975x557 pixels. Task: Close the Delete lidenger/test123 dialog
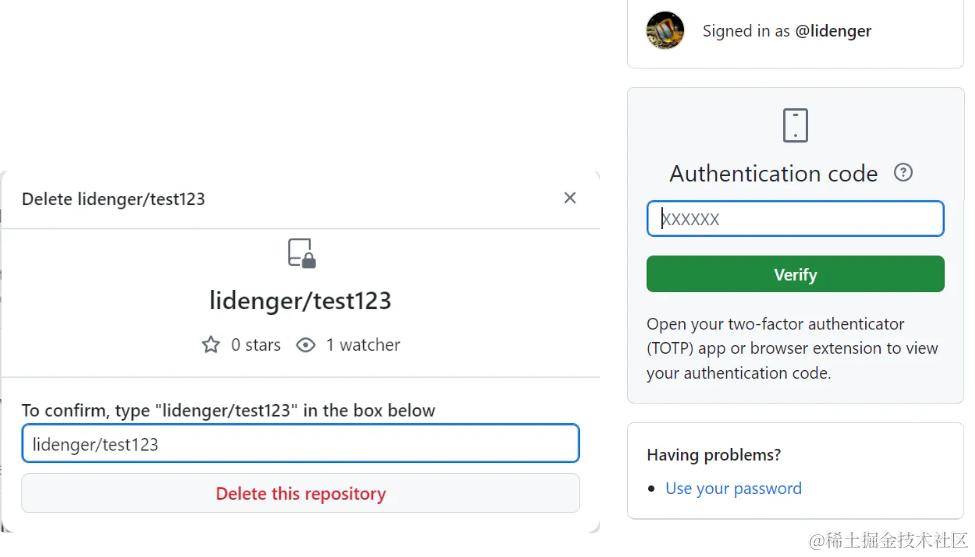(570, 198)
